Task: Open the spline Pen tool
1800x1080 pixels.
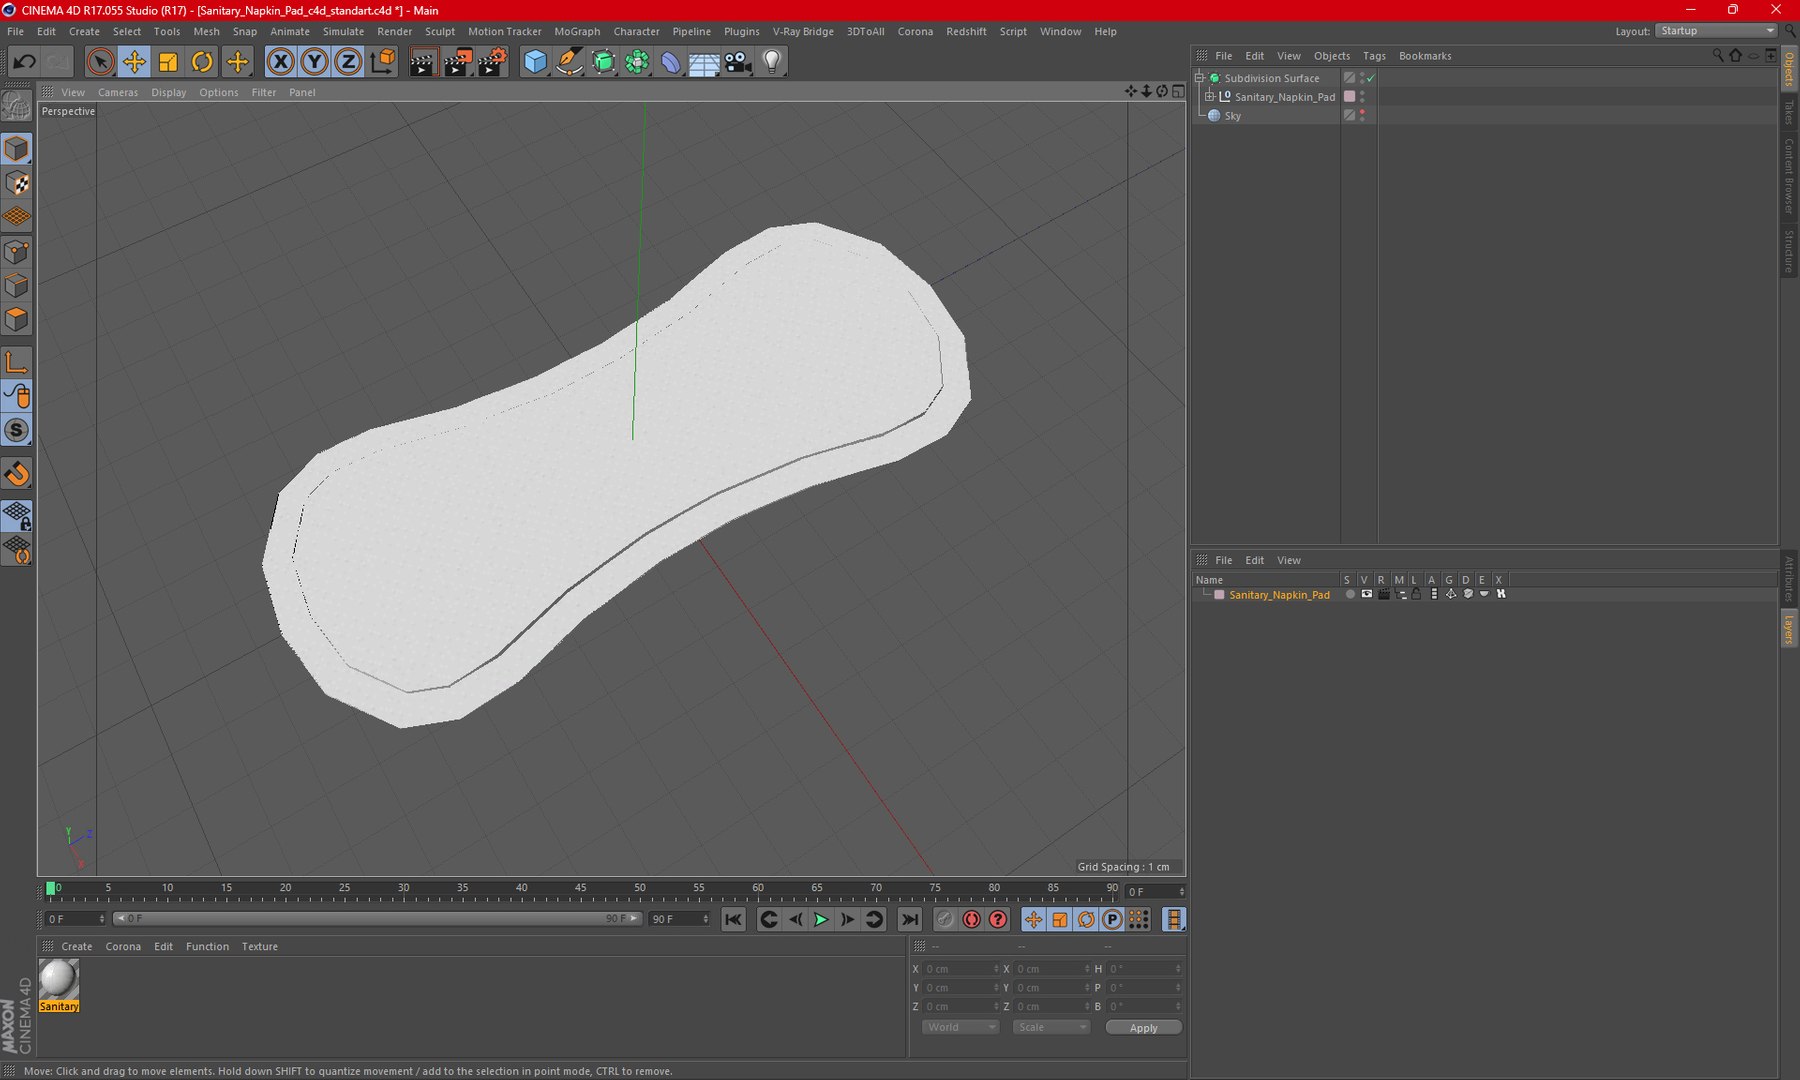Action: pos(569,62)
